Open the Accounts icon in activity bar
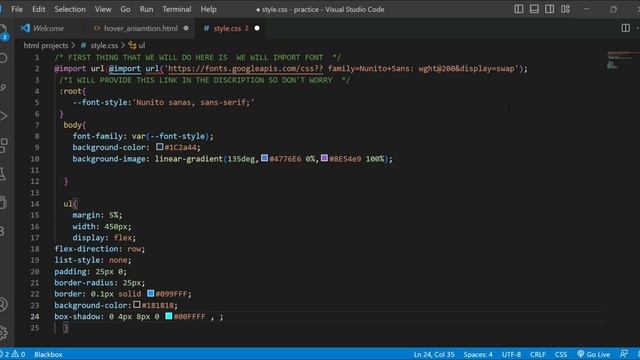The width and height of the screenshot is (640, 360). point(3,304)
